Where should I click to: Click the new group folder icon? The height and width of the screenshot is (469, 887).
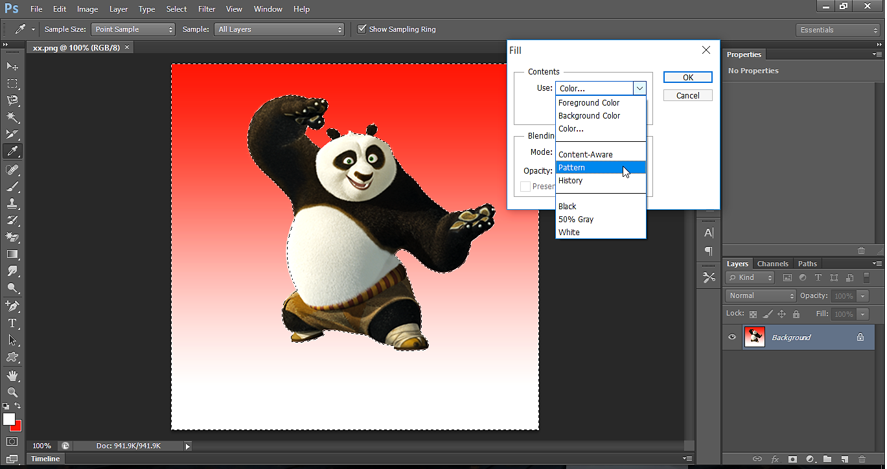coord(827,459)
